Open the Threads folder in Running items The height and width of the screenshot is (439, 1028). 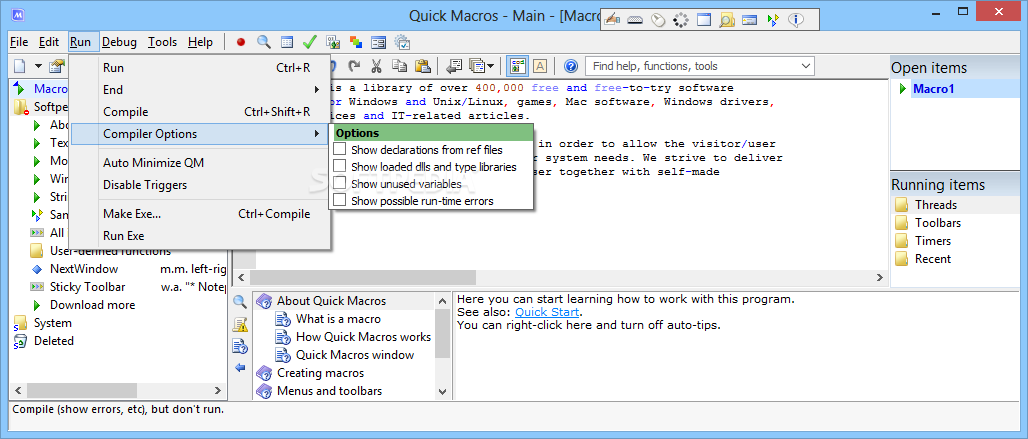point(936,205)
